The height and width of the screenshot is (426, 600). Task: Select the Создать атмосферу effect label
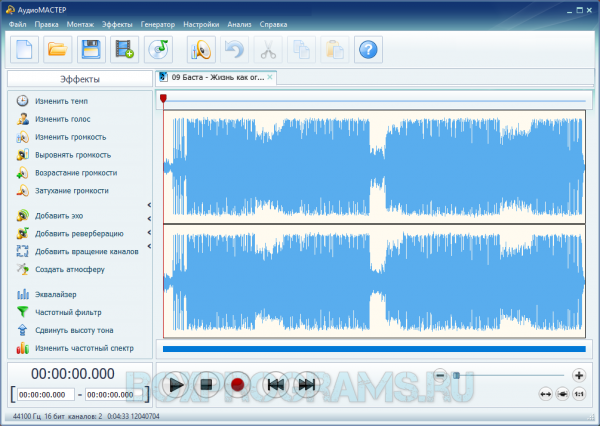70,269
